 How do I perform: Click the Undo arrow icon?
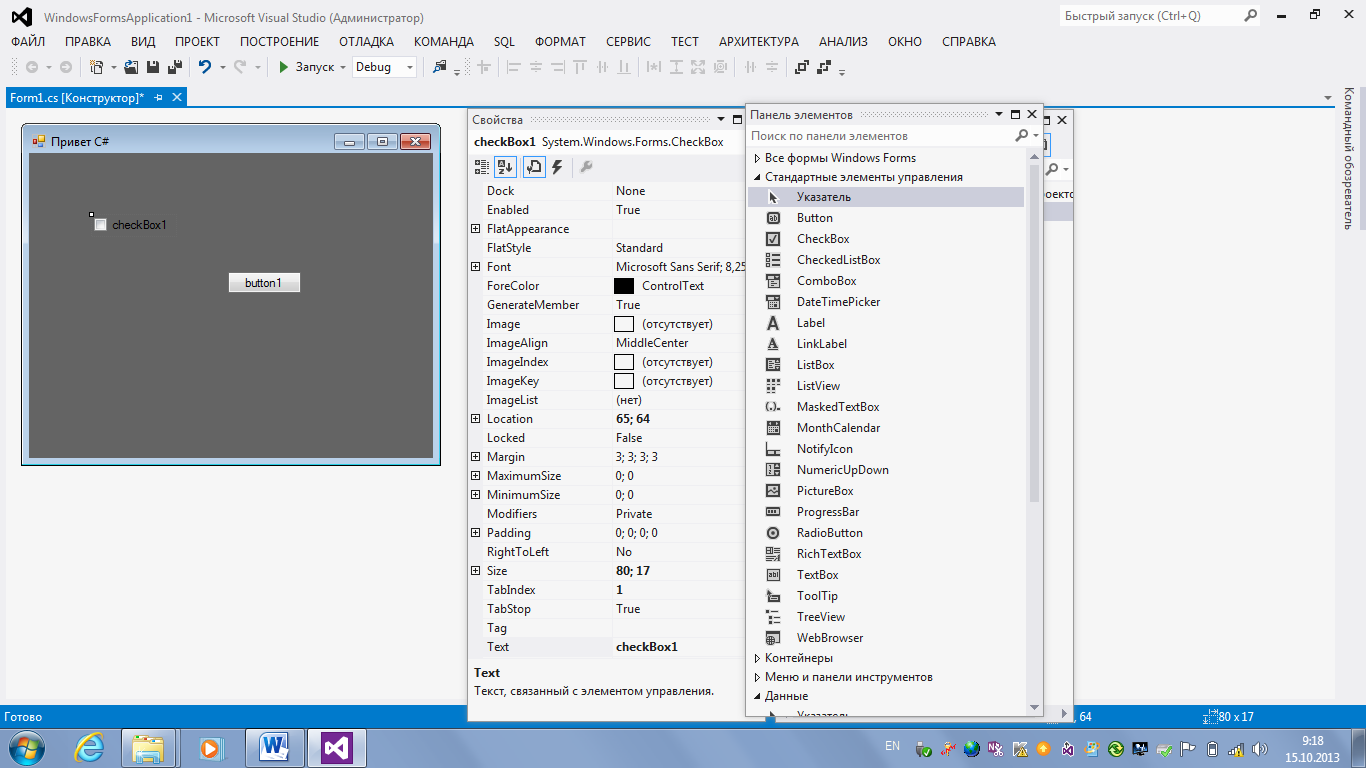pos(204,67)
